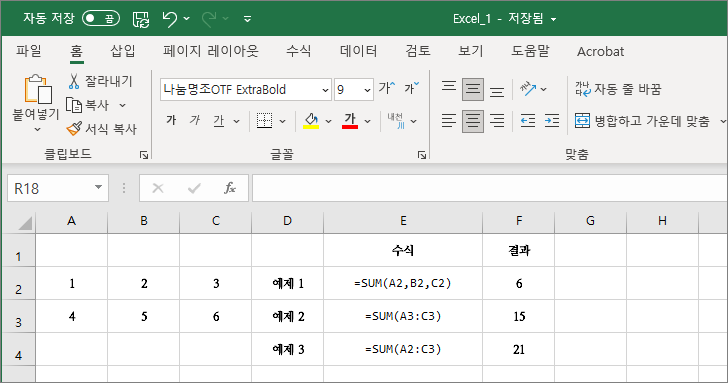Screen dimensions: 728x383
Task: Click 서식 복사 format painter
Action: (x=102, y=129)
